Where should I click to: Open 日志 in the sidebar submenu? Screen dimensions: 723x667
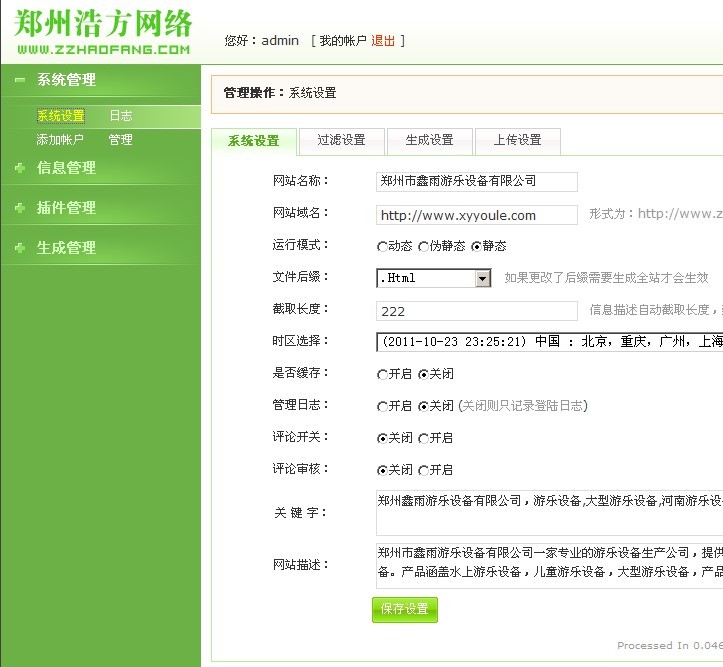pos(120,116)
